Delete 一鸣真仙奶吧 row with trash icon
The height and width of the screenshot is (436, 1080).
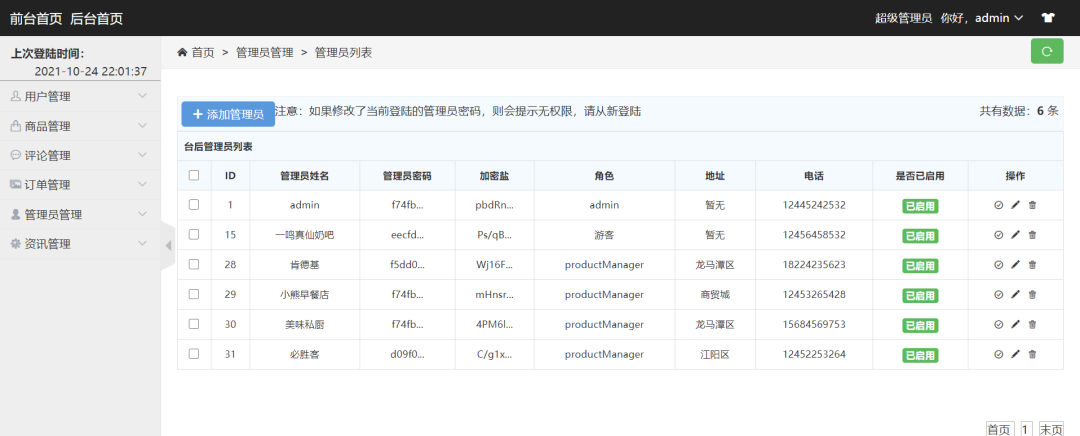tap(1032, 235)
